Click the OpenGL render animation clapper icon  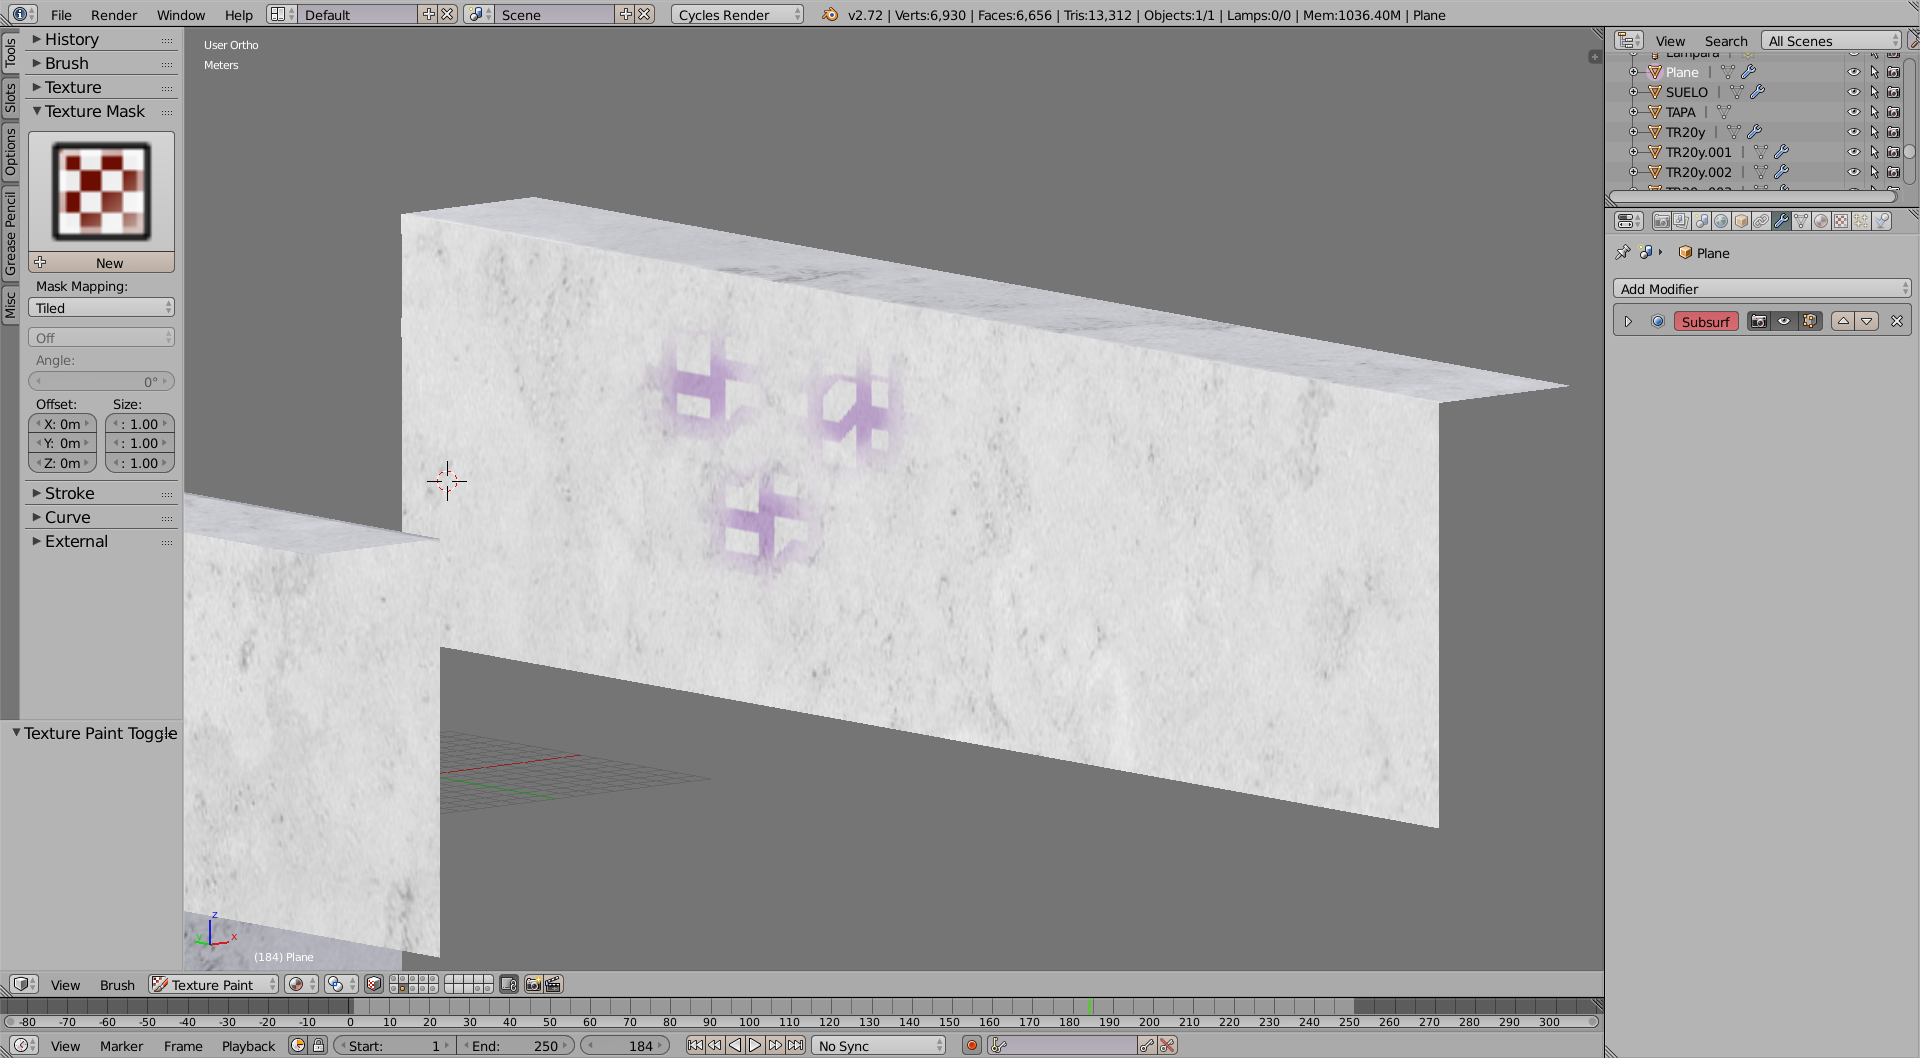click(x=553, y=985)
